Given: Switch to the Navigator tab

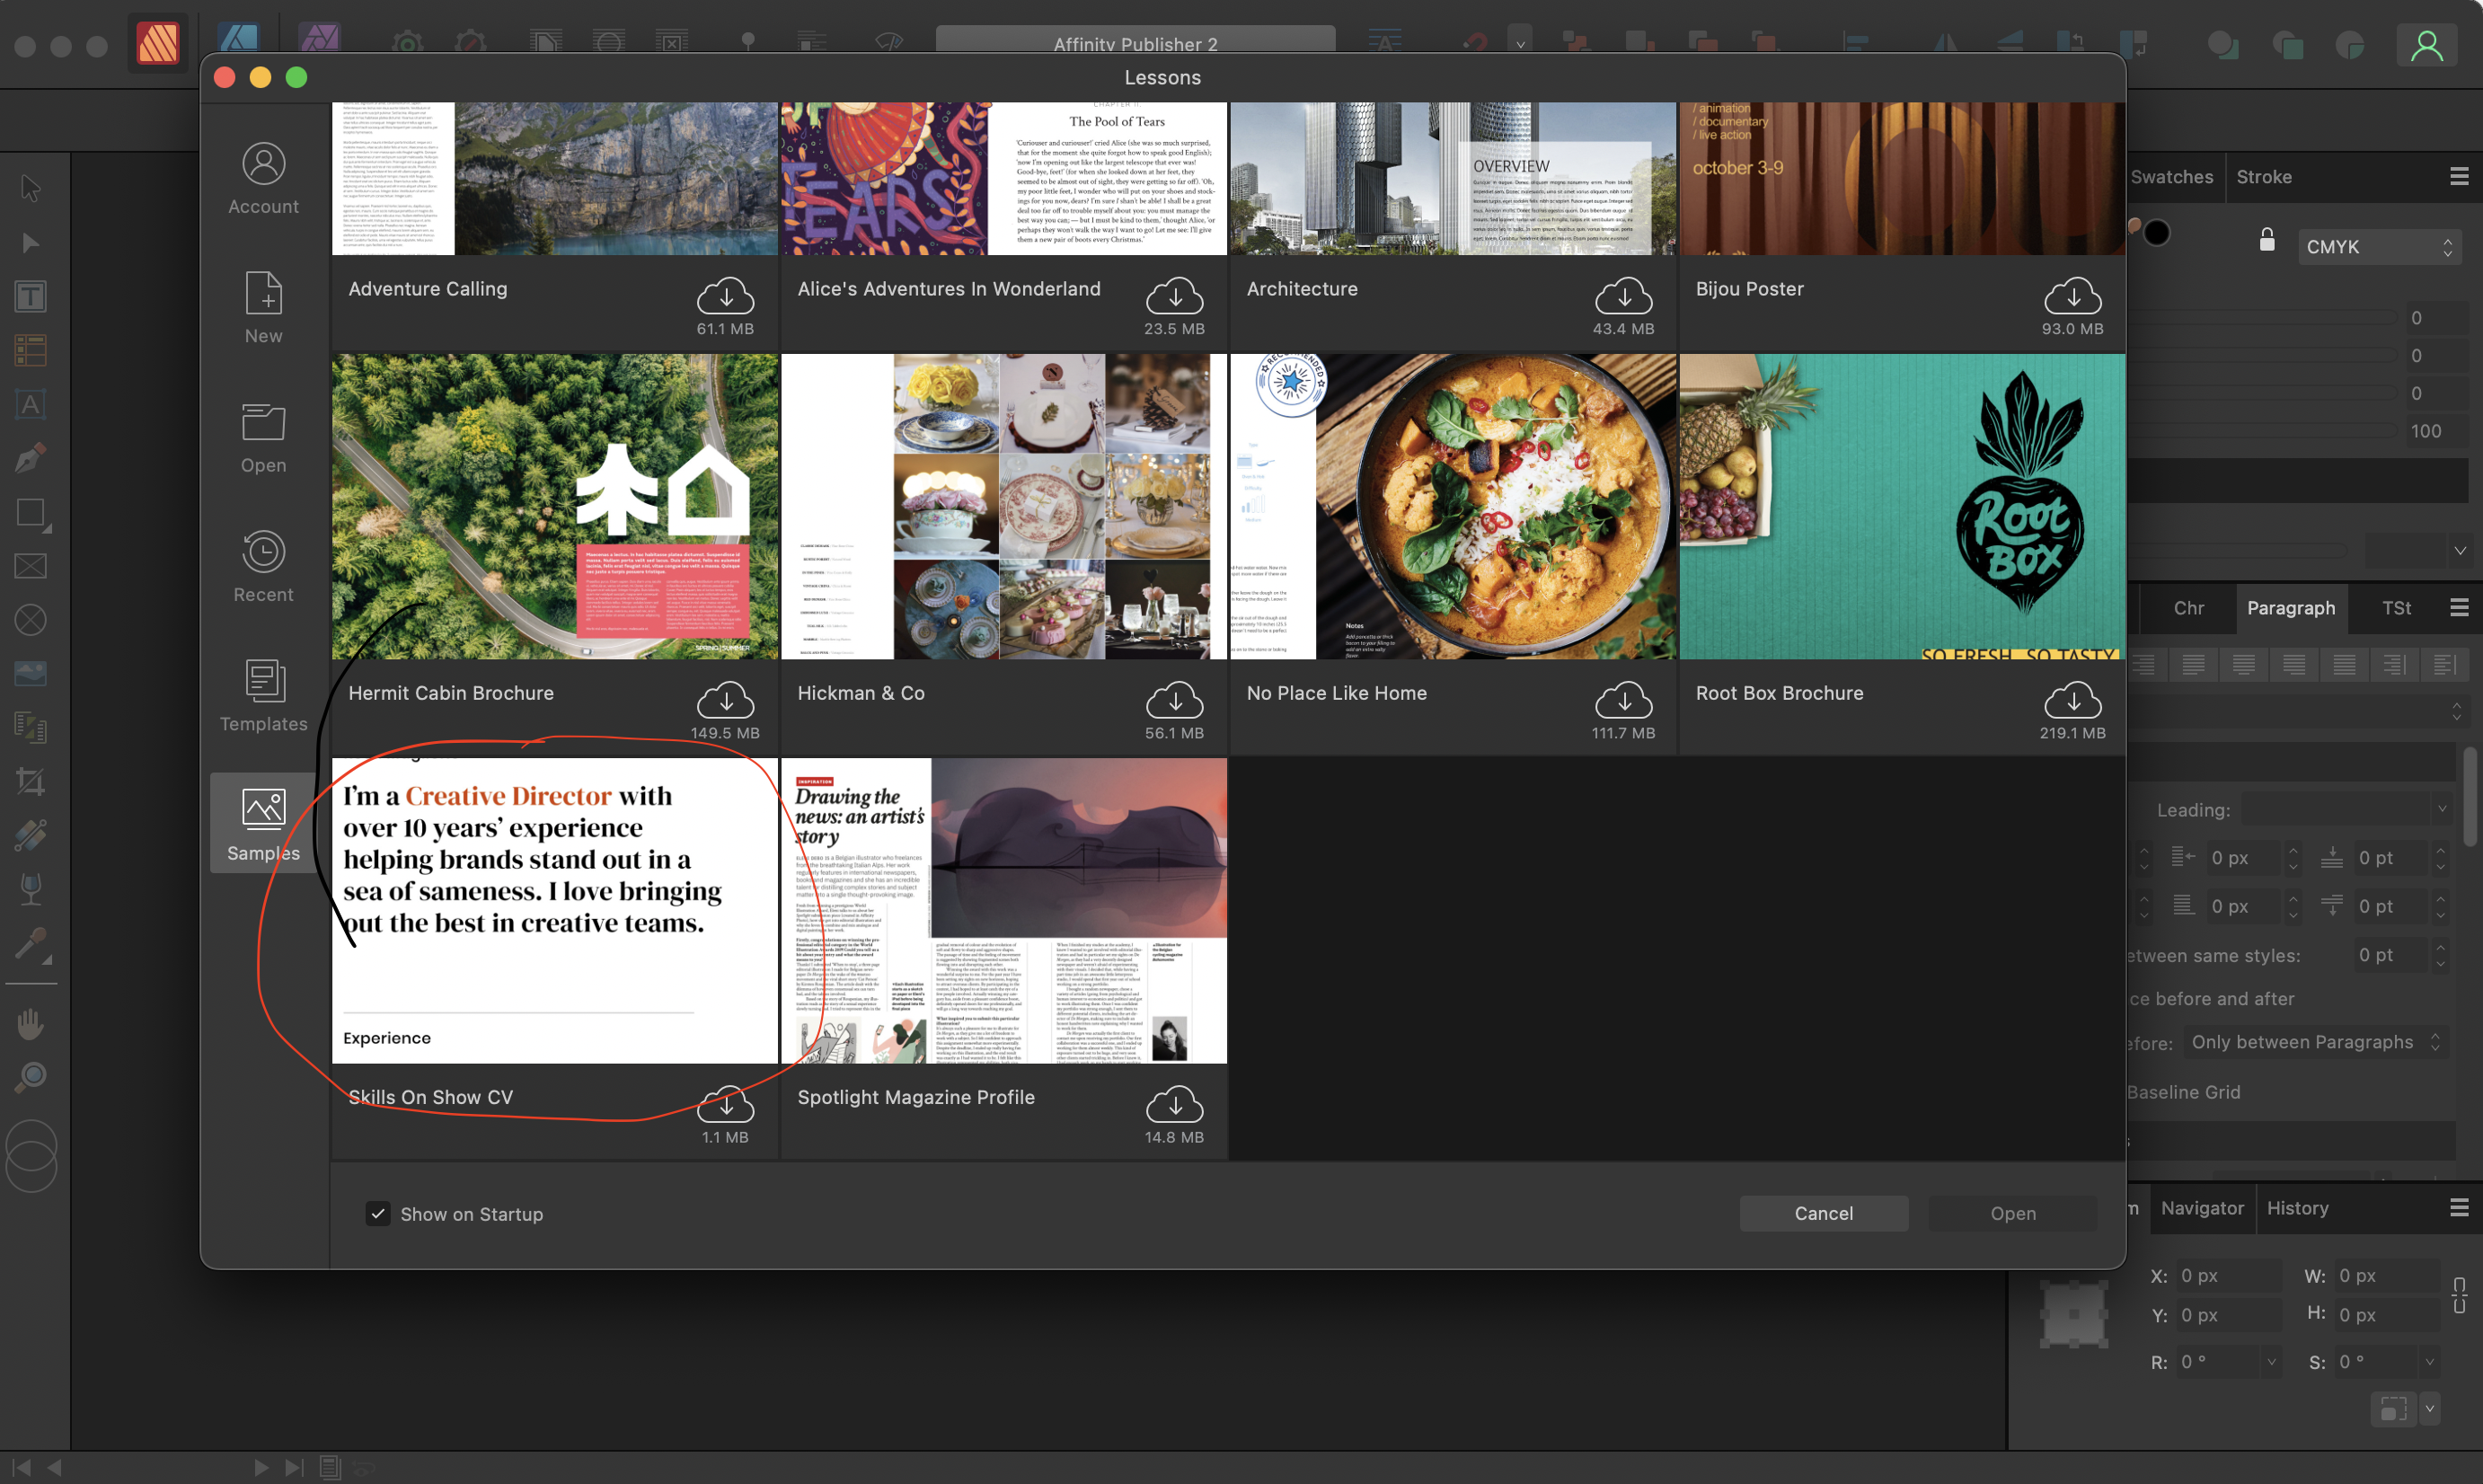Looking at the screenshot, I should 2202,1208.
